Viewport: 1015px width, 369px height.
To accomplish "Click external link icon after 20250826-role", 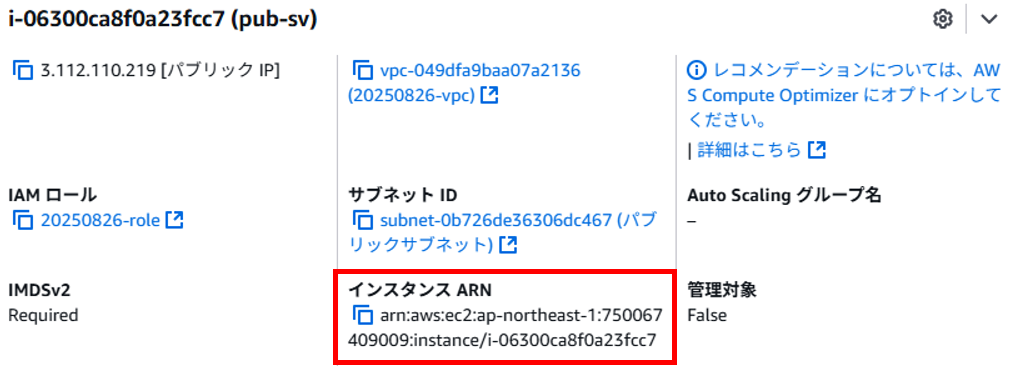I will click(175, 220).
